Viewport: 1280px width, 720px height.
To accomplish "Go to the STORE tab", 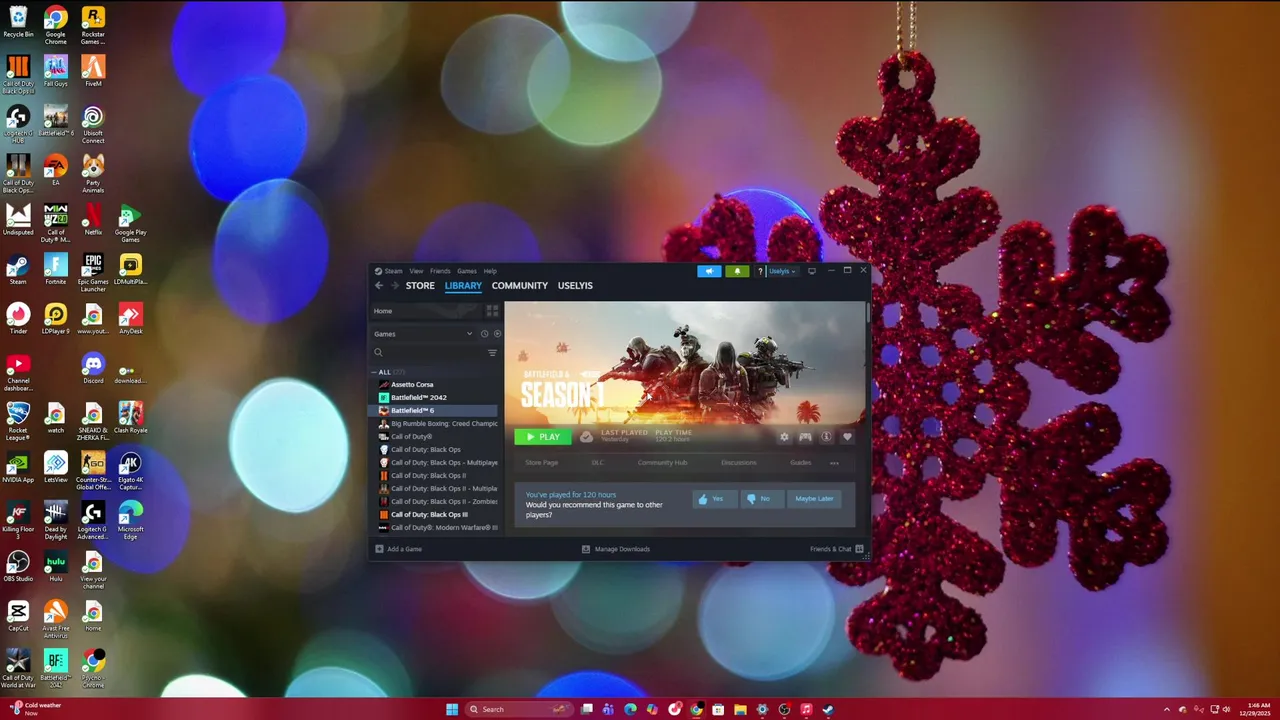I will [420, 285].
